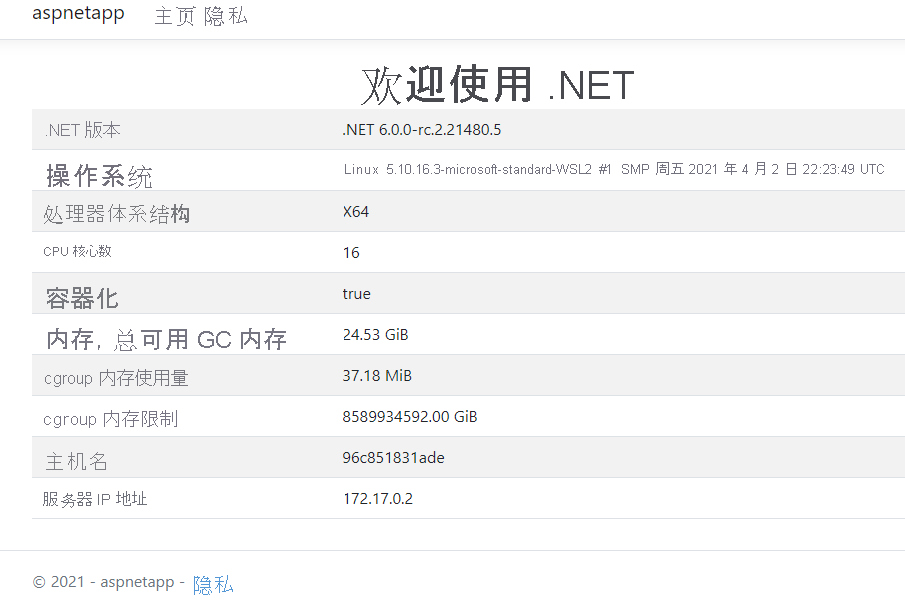The height and width of the screenshot is (601, 905).
Task: Select the 容器化 label
Action: [82, 298]
